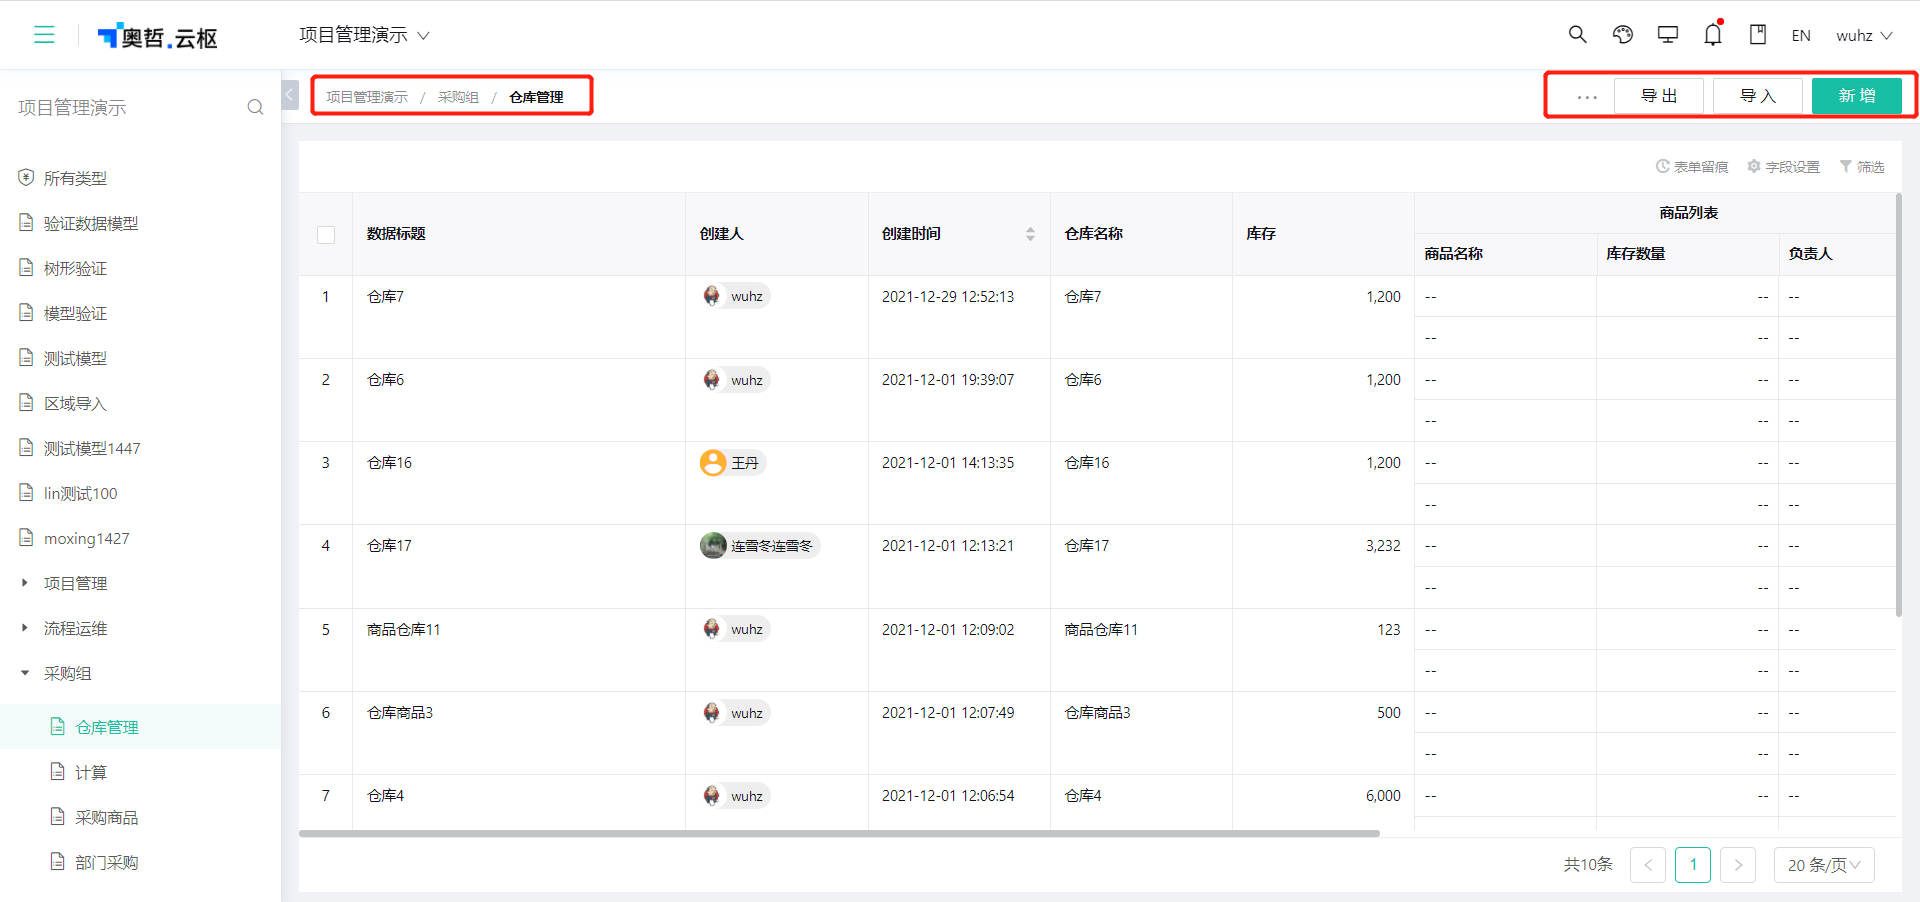Open 表单留痕 form history
The width and height of the screenshot is (1920, 902).
(1692, 167)
